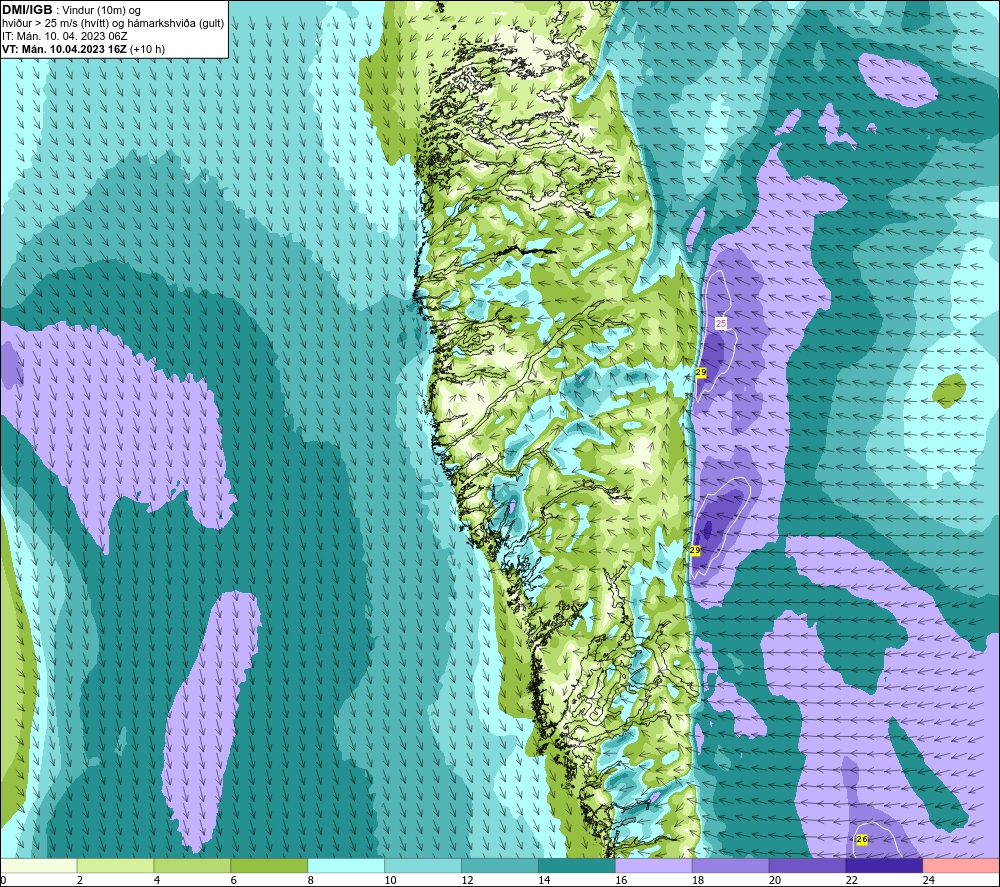This screenshot has height=887, width=1000.
Task: Pick the 6–8 m/s olive green swatch
Action: pyautogui.click(x=269, y=865)
